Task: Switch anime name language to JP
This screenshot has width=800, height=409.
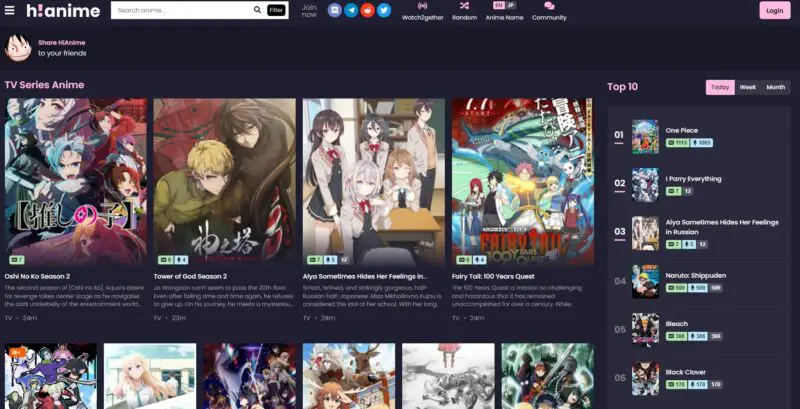Action: point(512,5)
